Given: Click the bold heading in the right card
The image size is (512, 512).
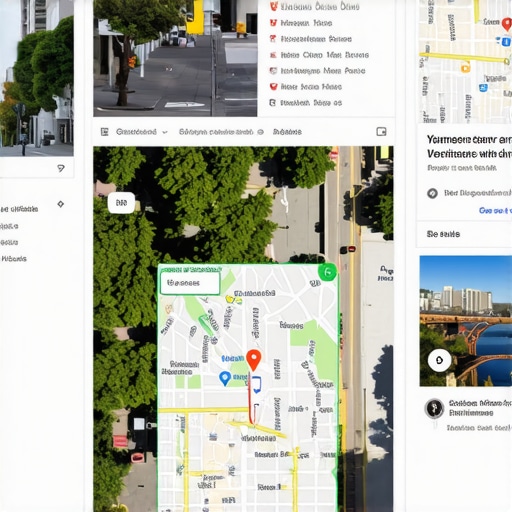Looking at the screenshot, I should click(469, 147).
